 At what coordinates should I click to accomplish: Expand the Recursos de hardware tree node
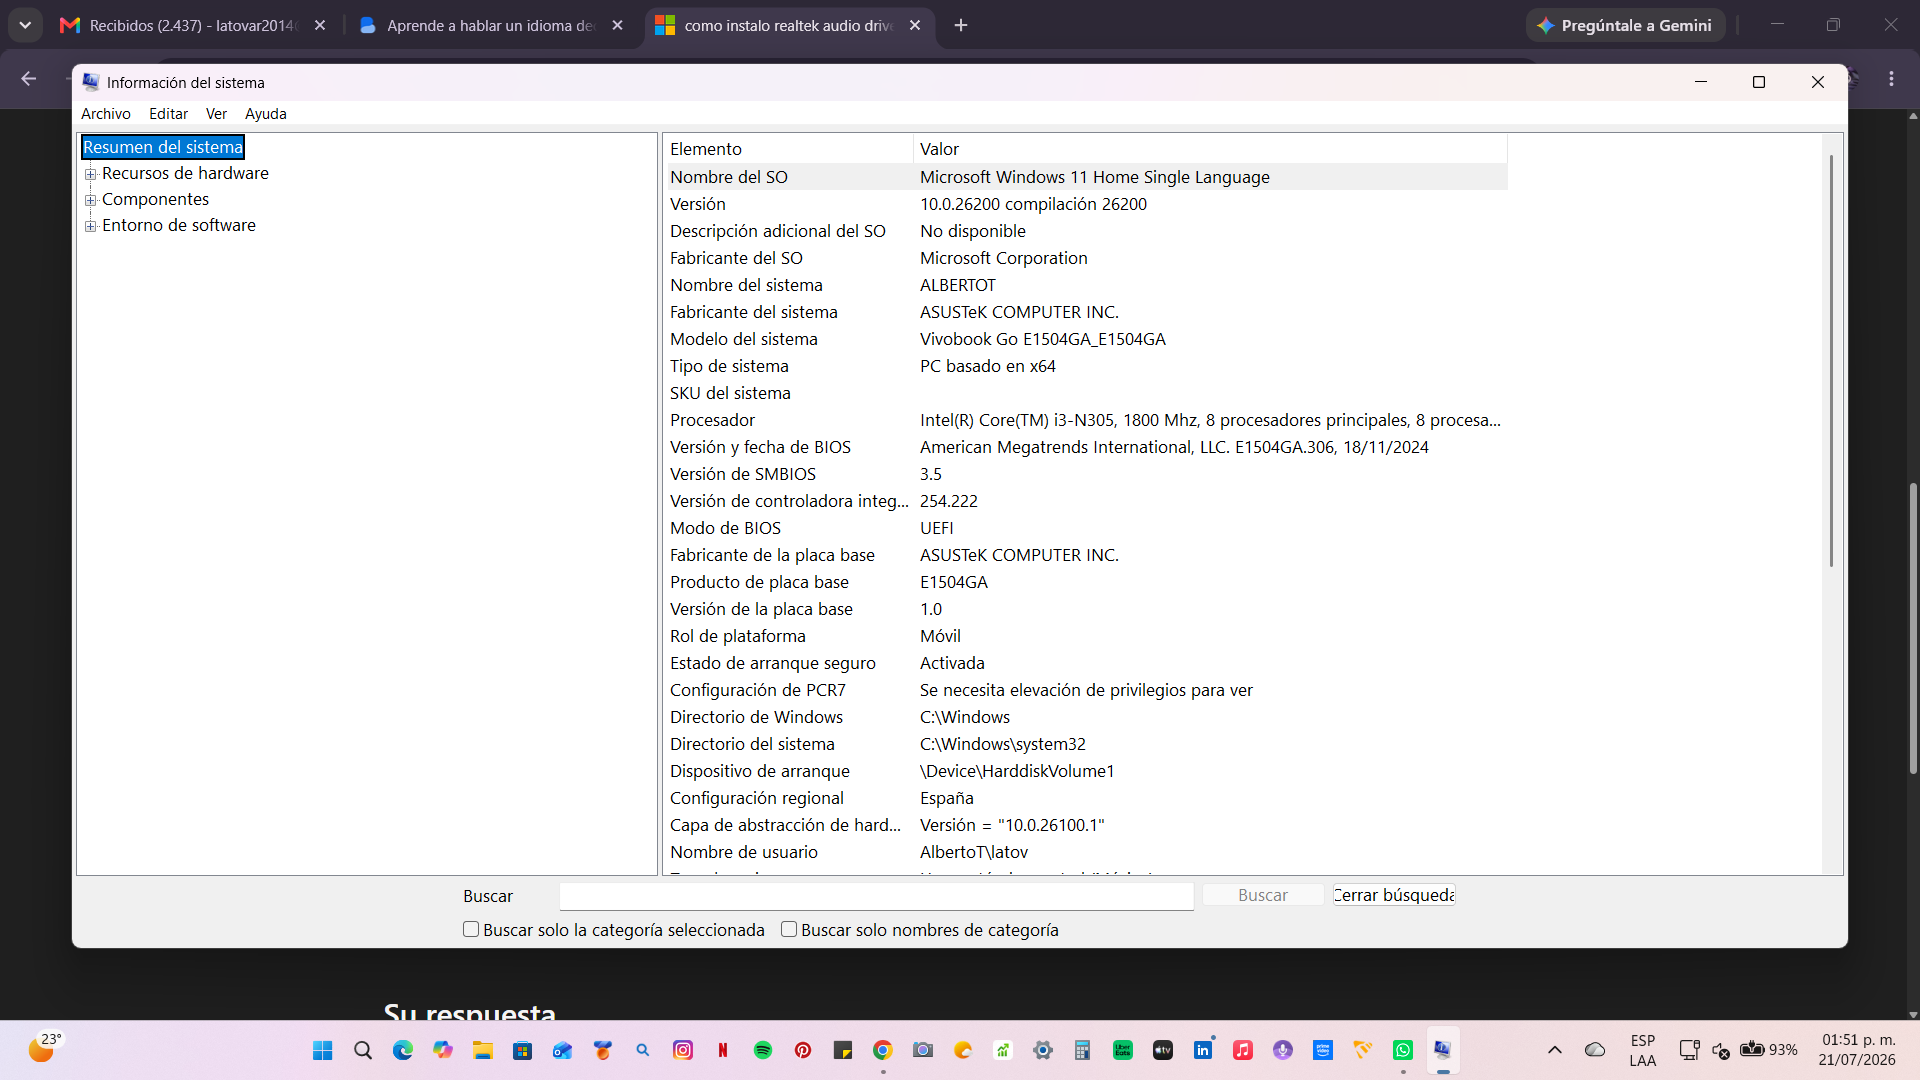[91, 174]
